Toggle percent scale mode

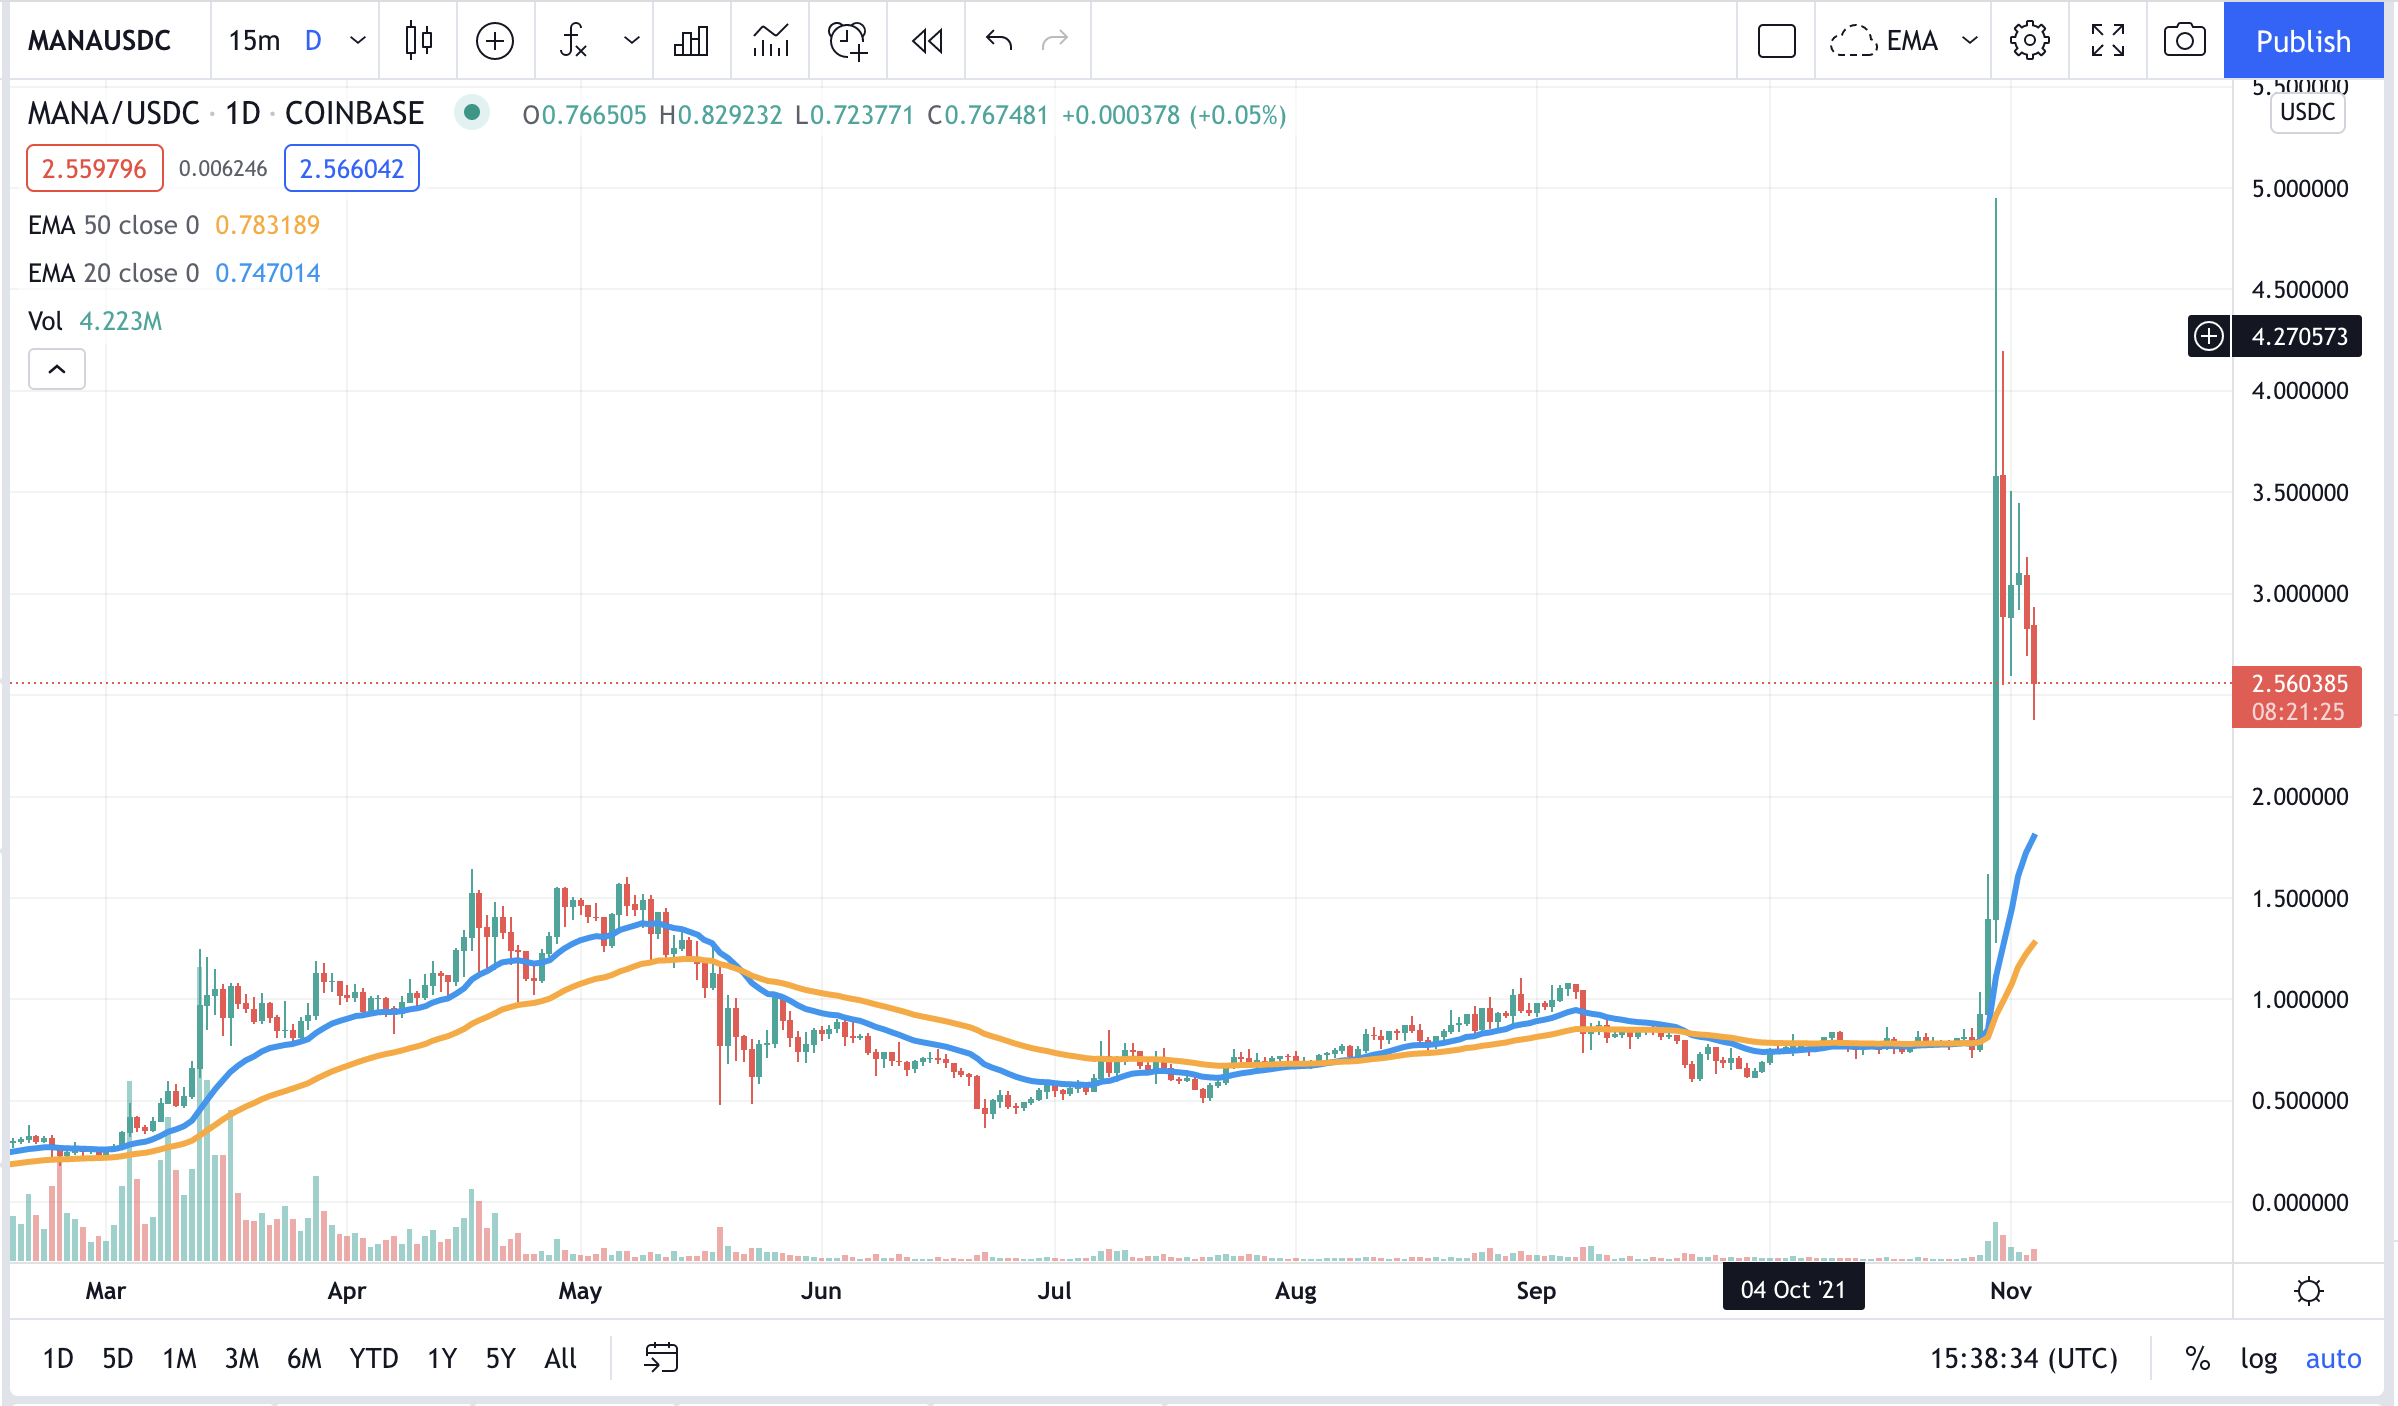[x=2197, y=1358]
